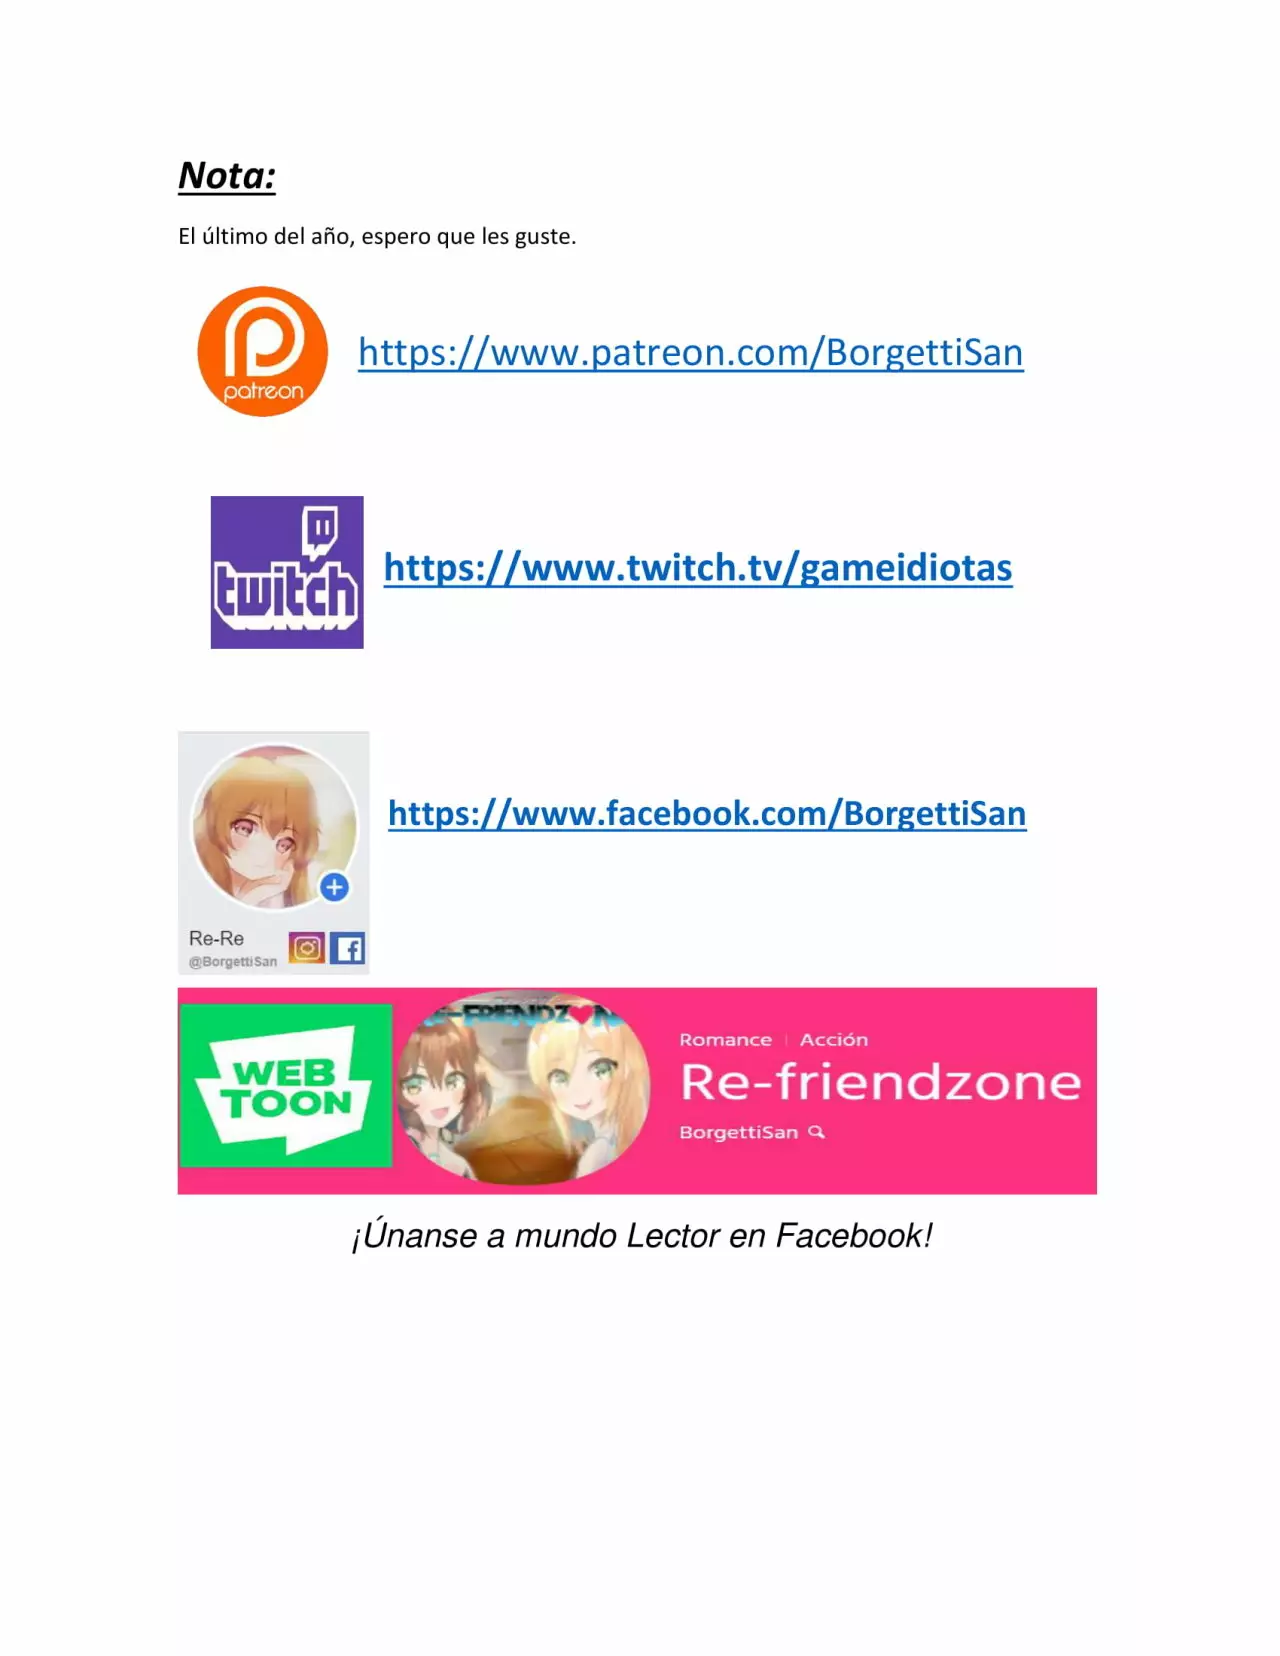Click the Nota heading

click(x=227, y=176)
